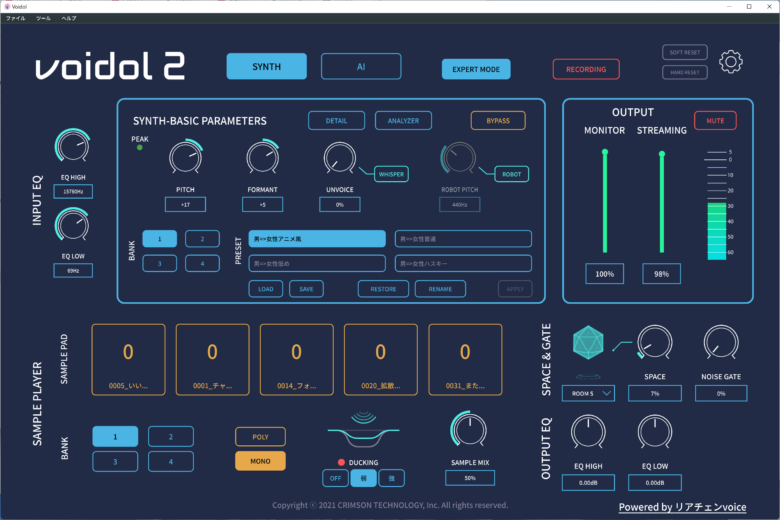Trigger sample pad 0005
Image resolution: width=780 pixels, height=520 pixels.
[x=128, y=360]
